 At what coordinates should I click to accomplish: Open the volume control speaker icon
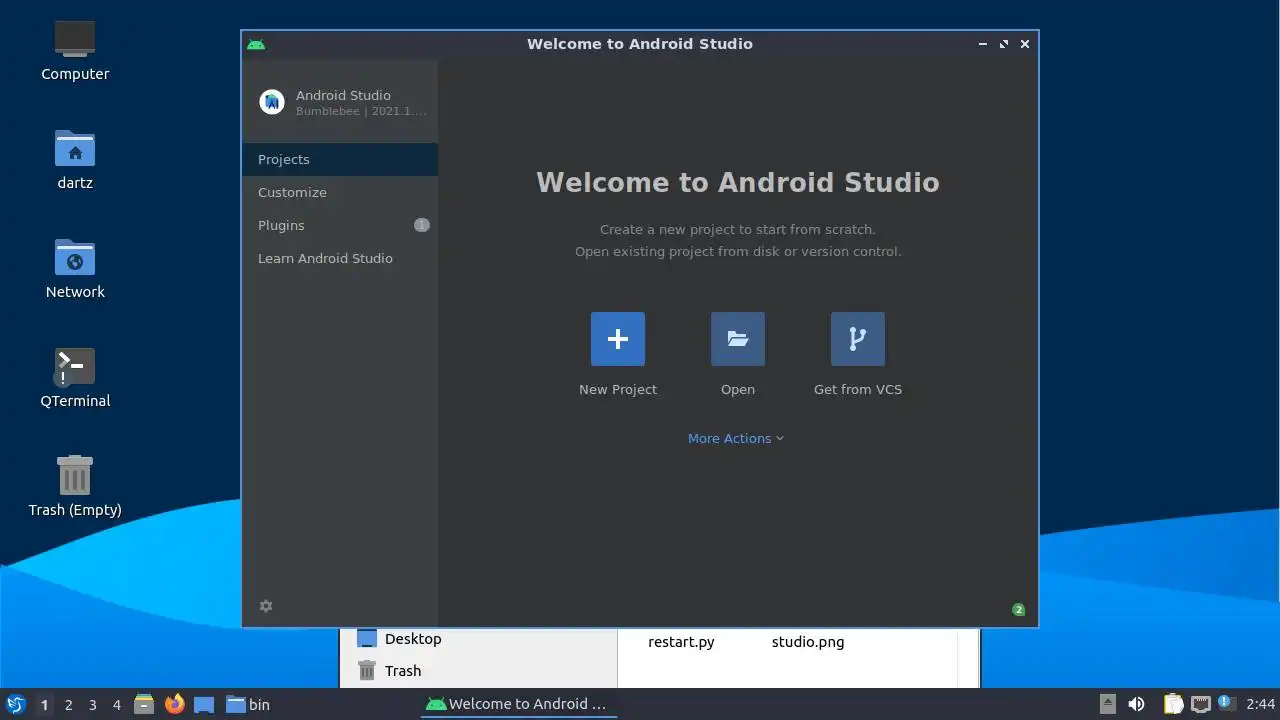point(1136,704)
